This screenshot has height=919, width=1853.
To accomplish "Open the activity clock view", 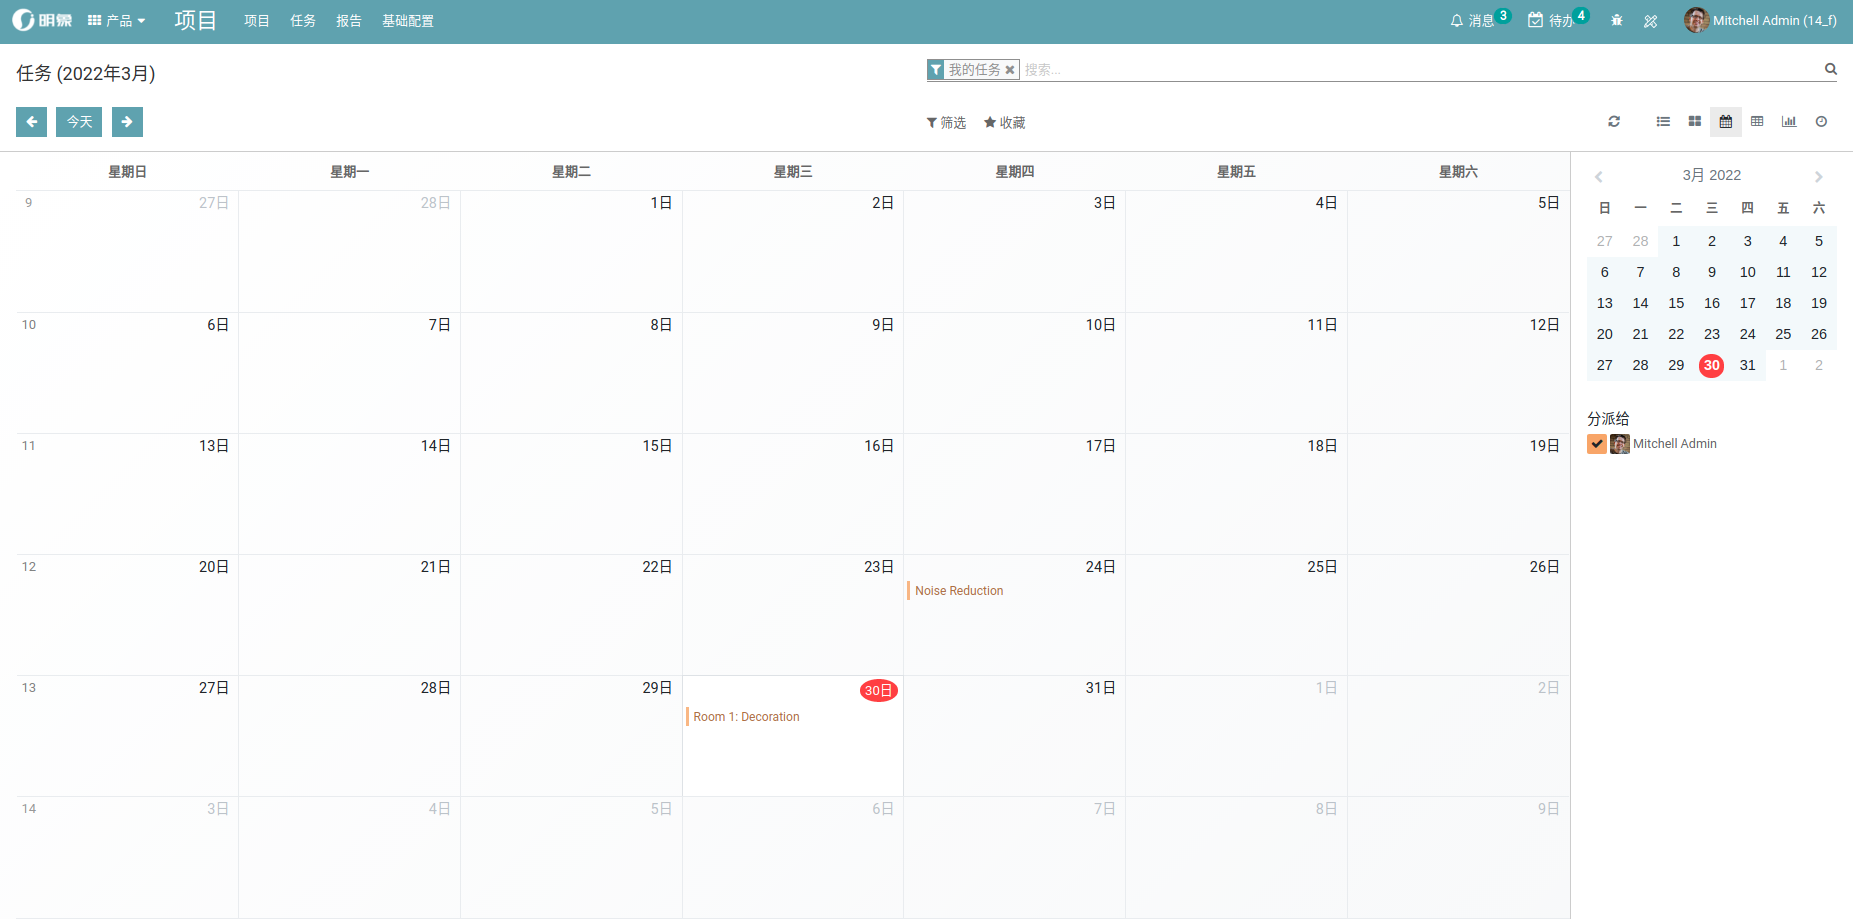I will [1821, 122].
